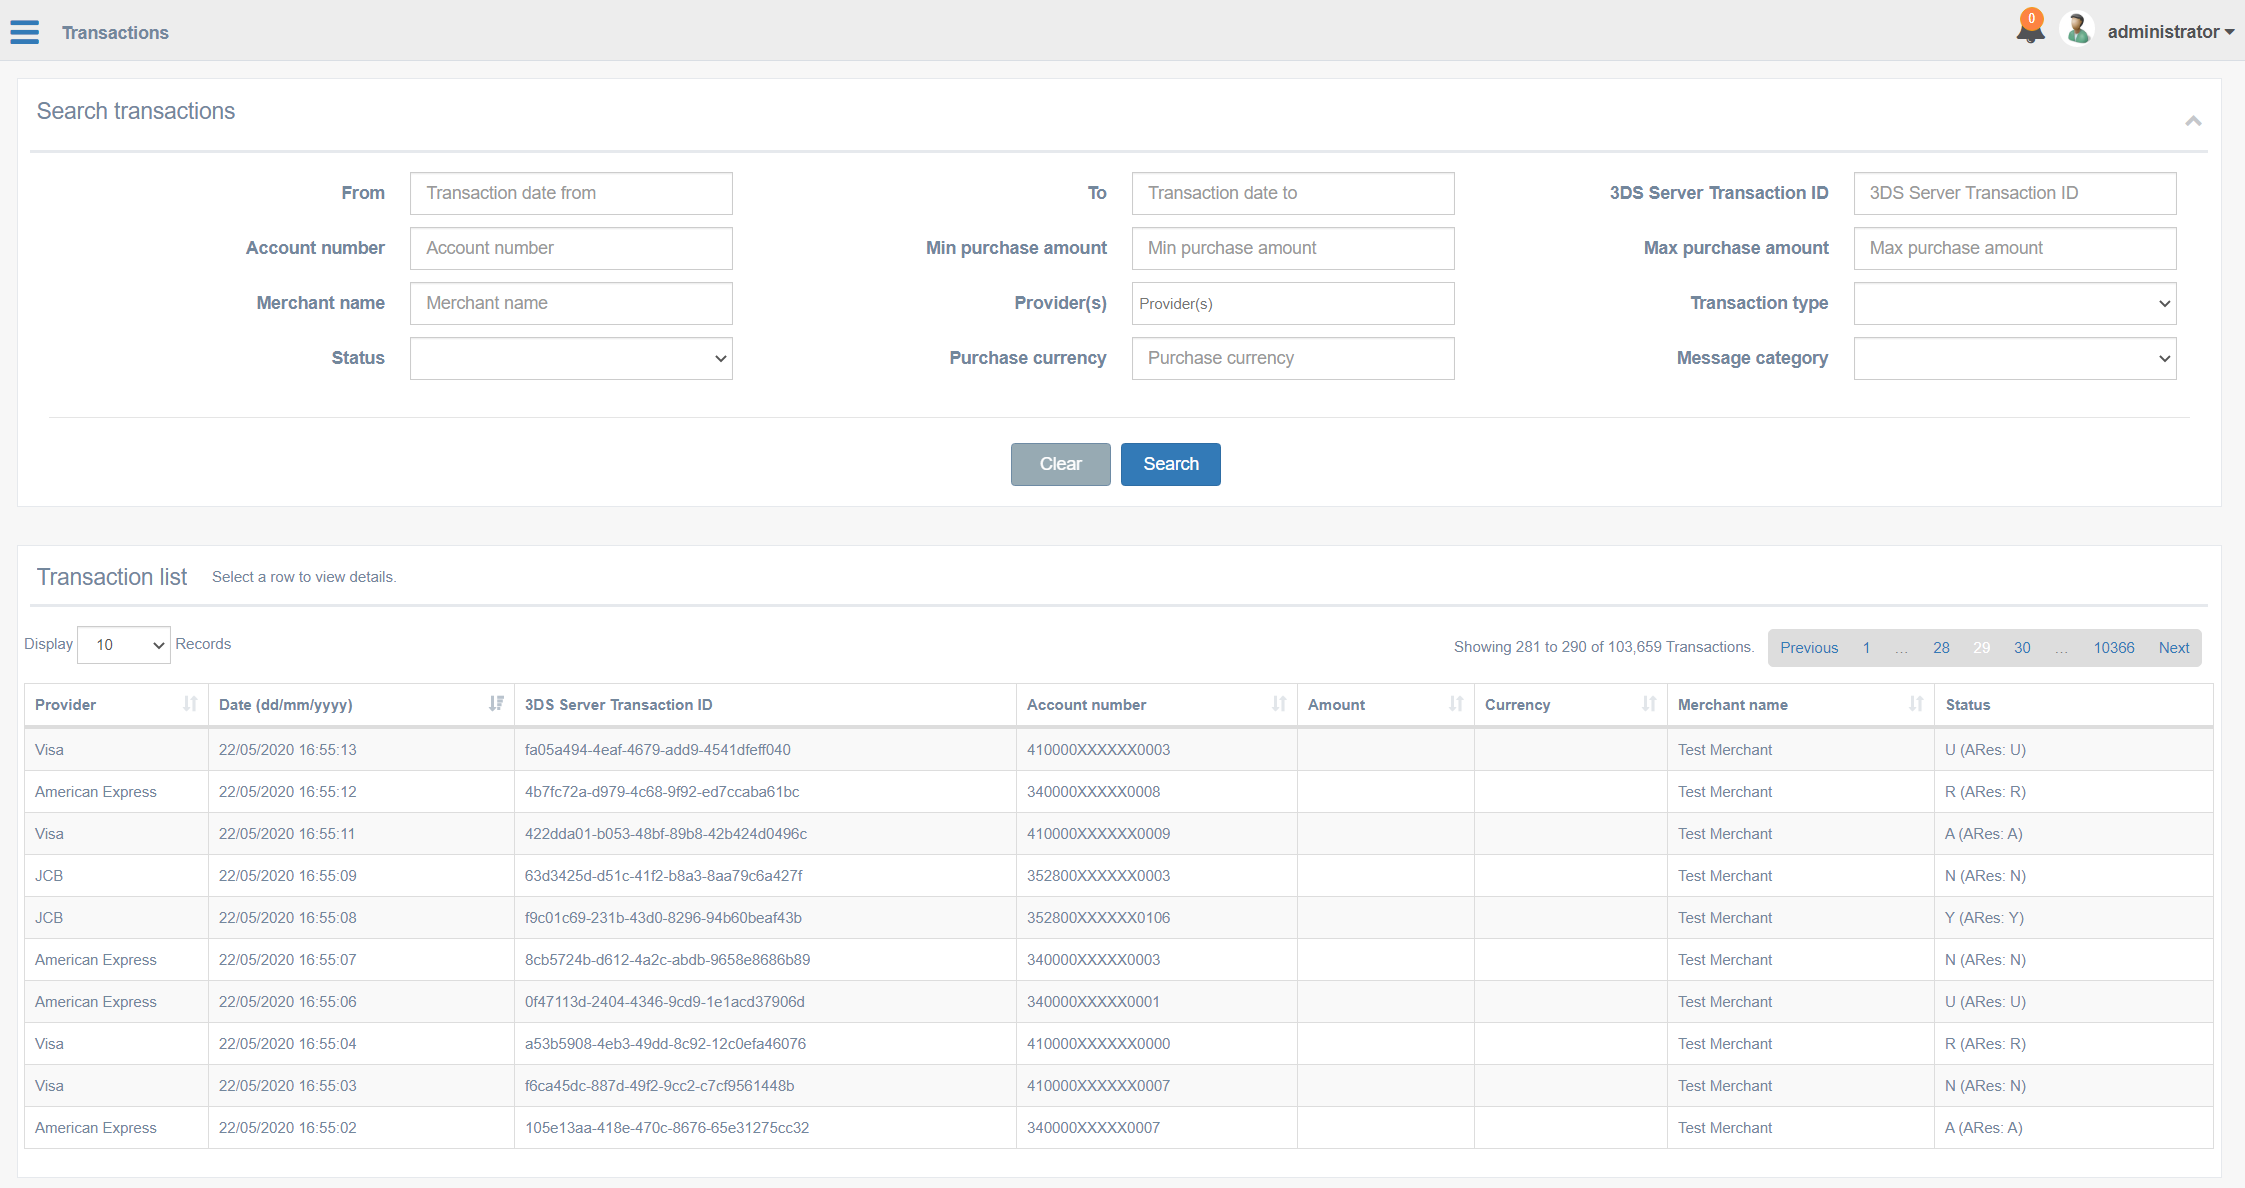This screenshot has width=2245, height=1188.
Task: Go to page 30
Action: pyautogui.click(x=2022, y=648)
